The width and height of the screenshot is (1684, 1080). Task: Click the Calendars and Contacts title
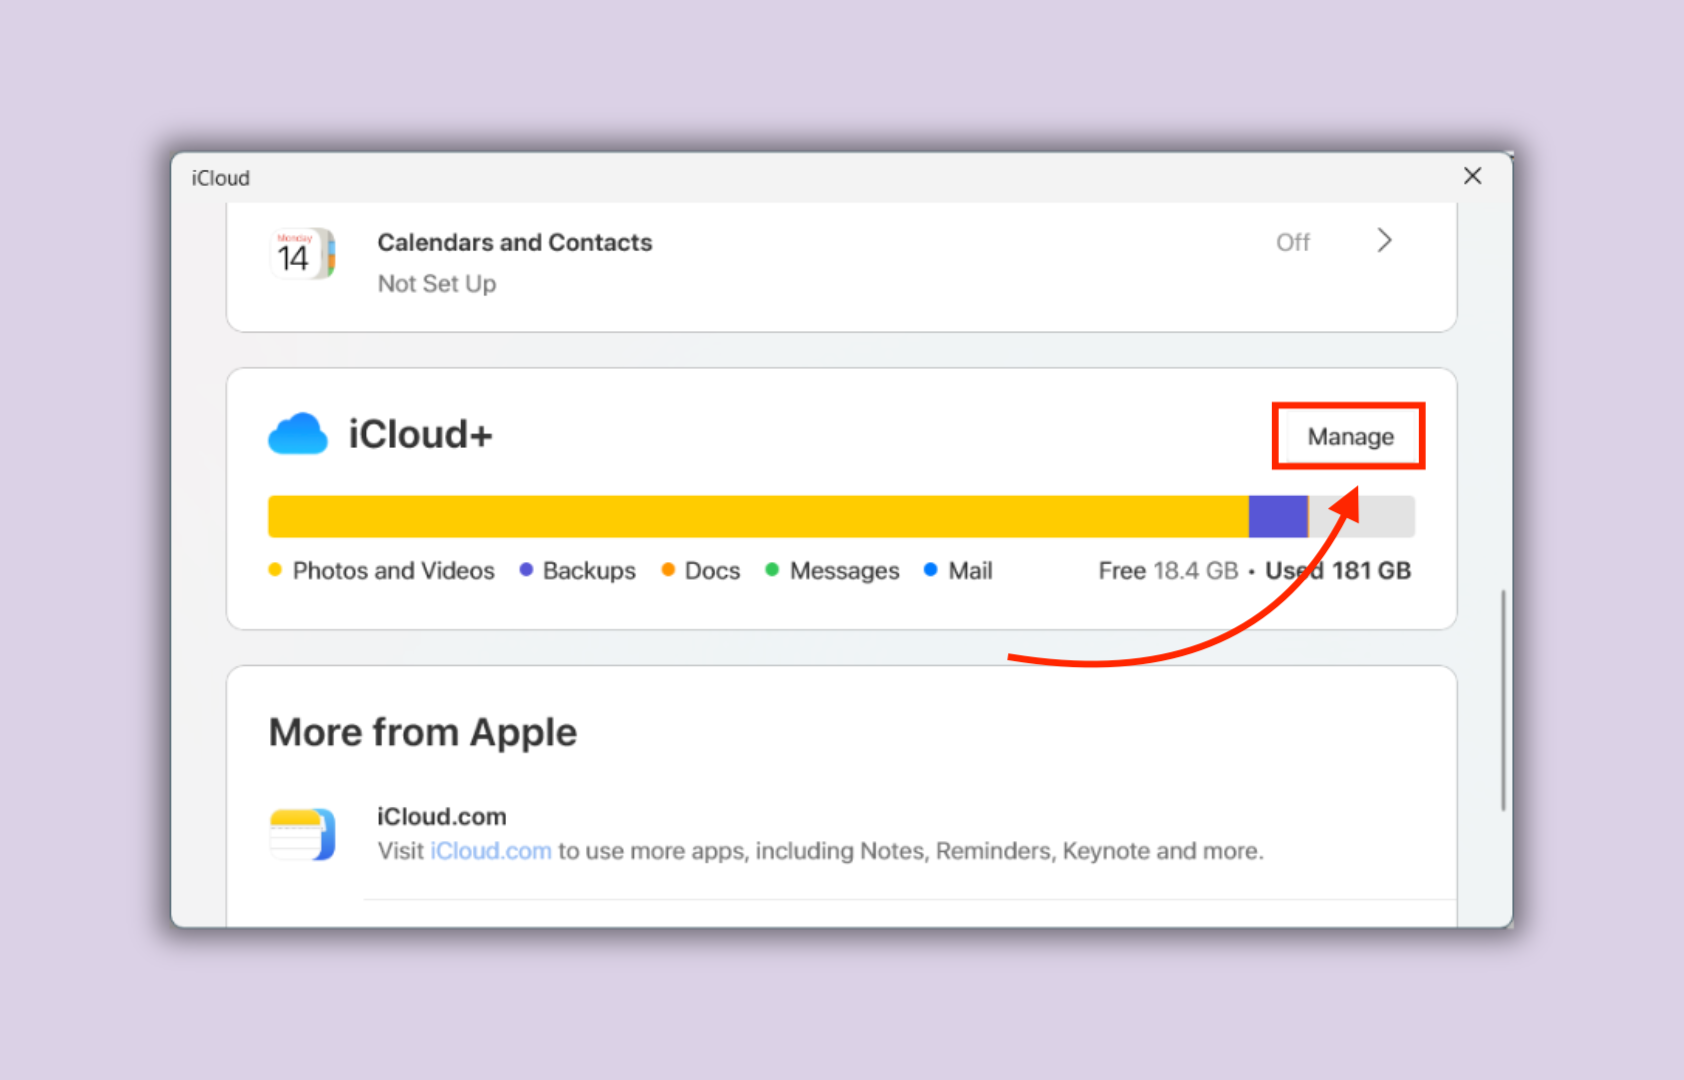(x=514, y=242)
